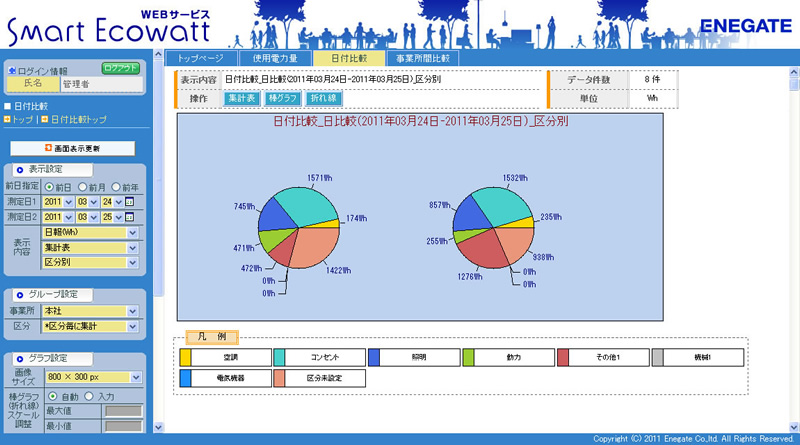Click the 最小値 input field
The image size is (800, 445).
click(x=123, y=426)
